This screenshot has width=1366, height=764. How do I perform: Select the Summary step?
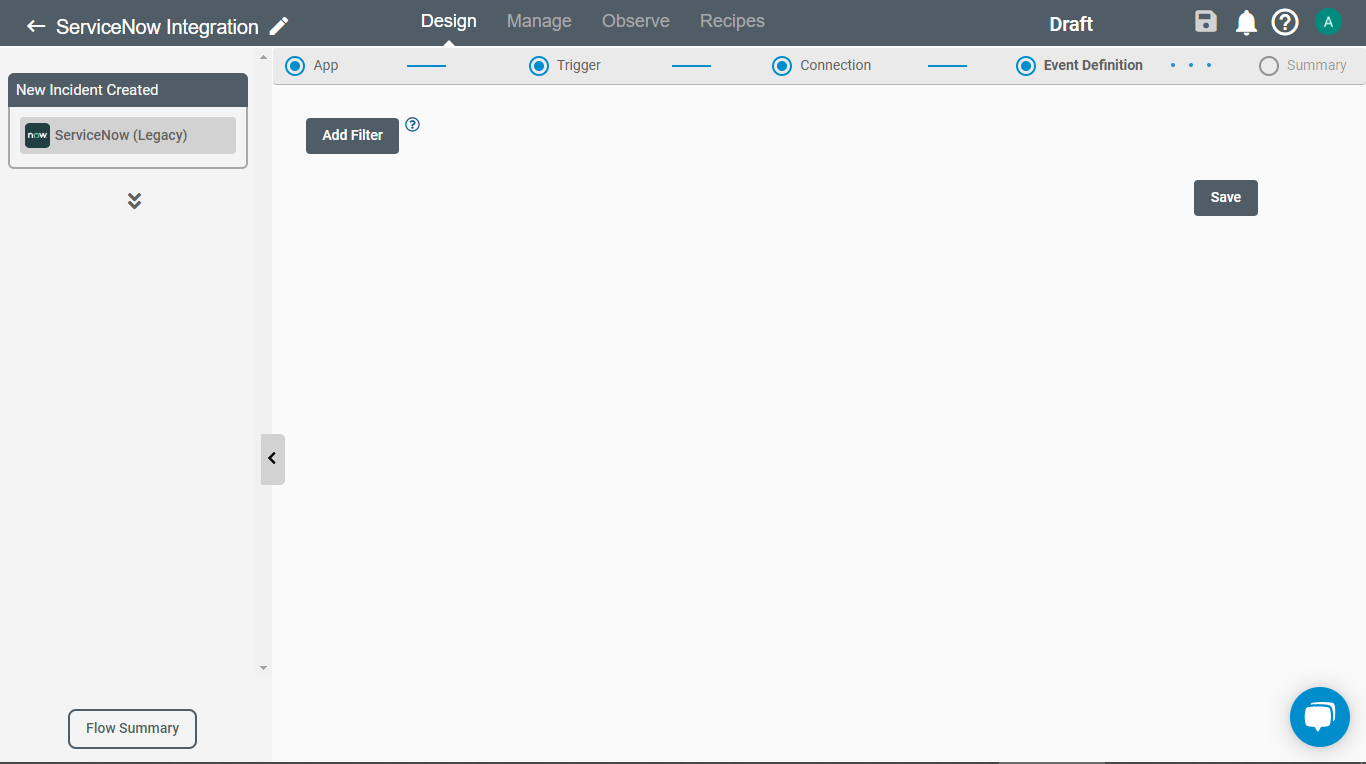(x=1303, y=66)
